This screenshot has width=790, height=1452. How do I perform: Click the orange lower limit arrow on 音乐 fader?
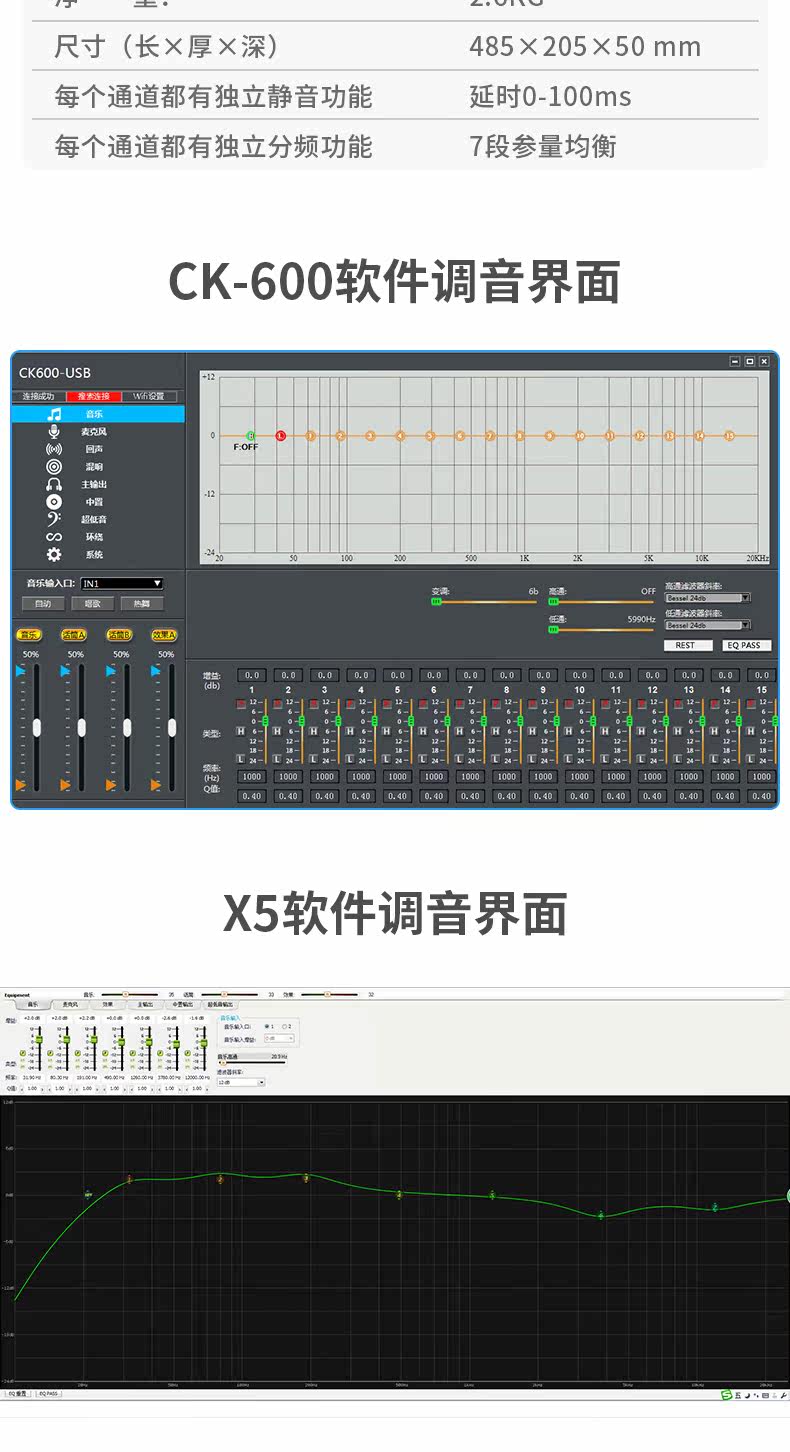[20, 785]
